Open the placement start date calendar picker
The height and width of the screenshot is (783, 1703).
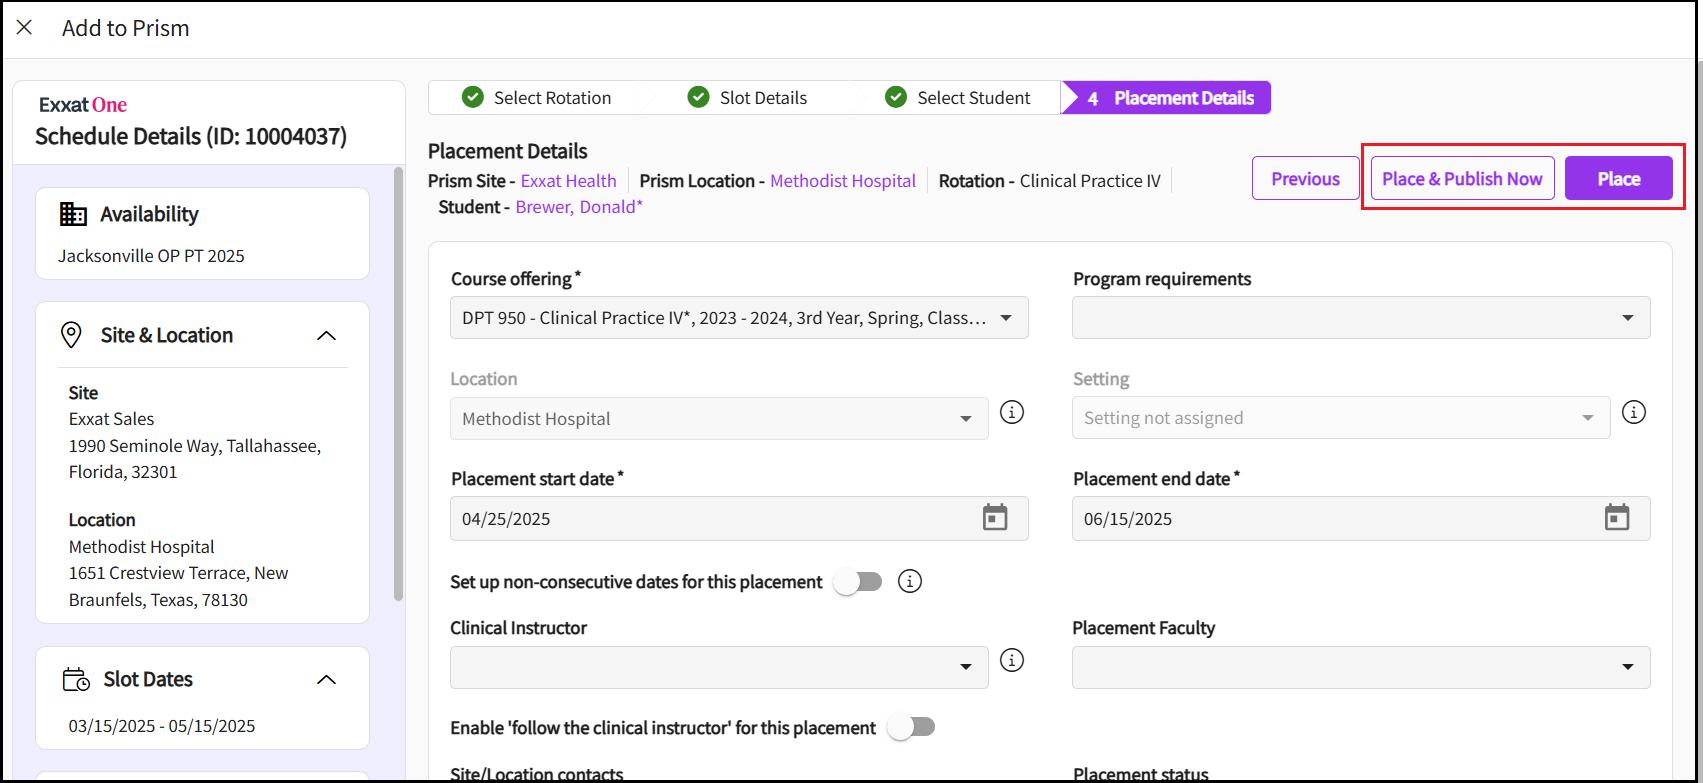click(x=994, y=518)
